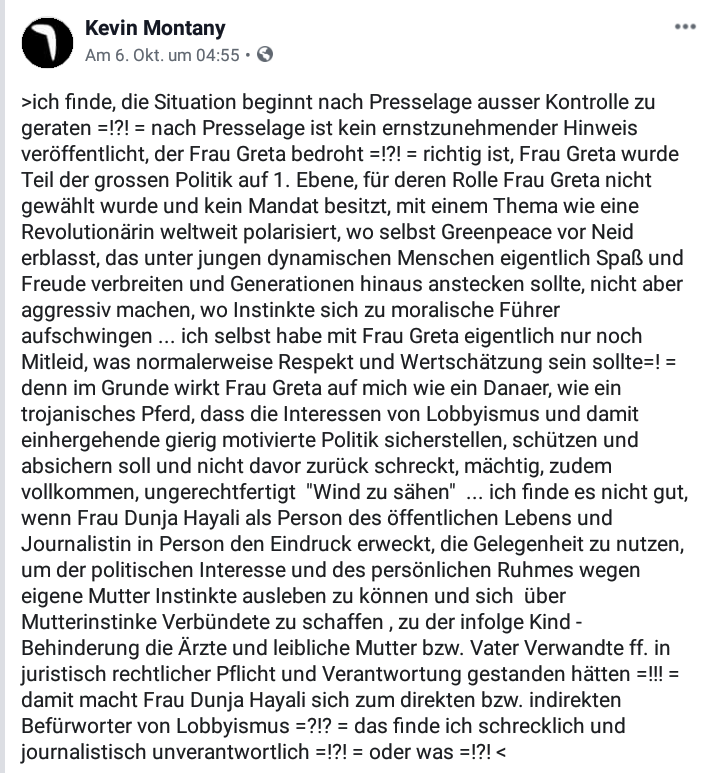Open Kevin Montany's profile via name

click(155, 28)
